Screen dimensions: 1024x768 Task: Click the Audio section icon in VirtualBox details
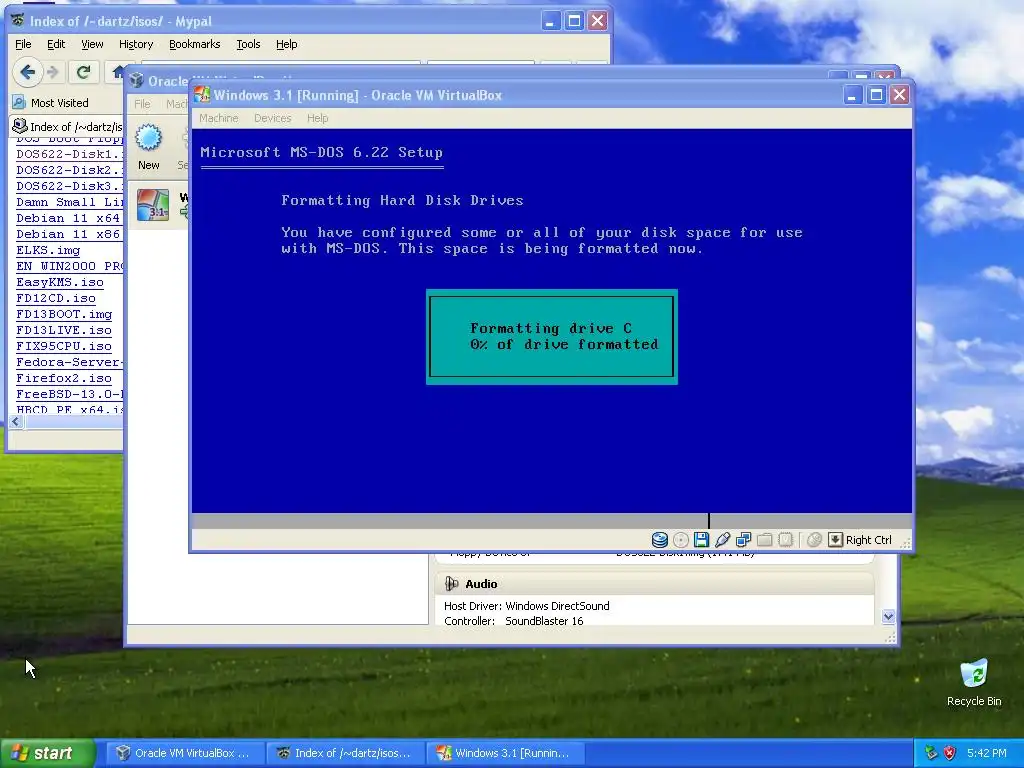coord(451,583)
